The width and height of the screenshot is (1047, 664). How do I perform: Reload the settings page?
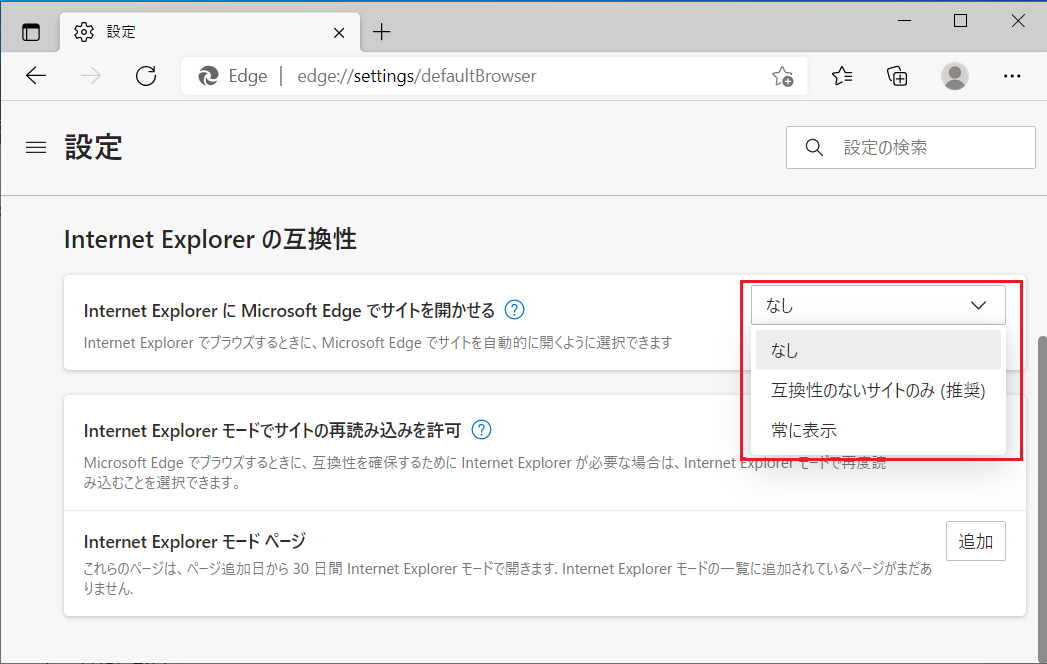[146, 76]
